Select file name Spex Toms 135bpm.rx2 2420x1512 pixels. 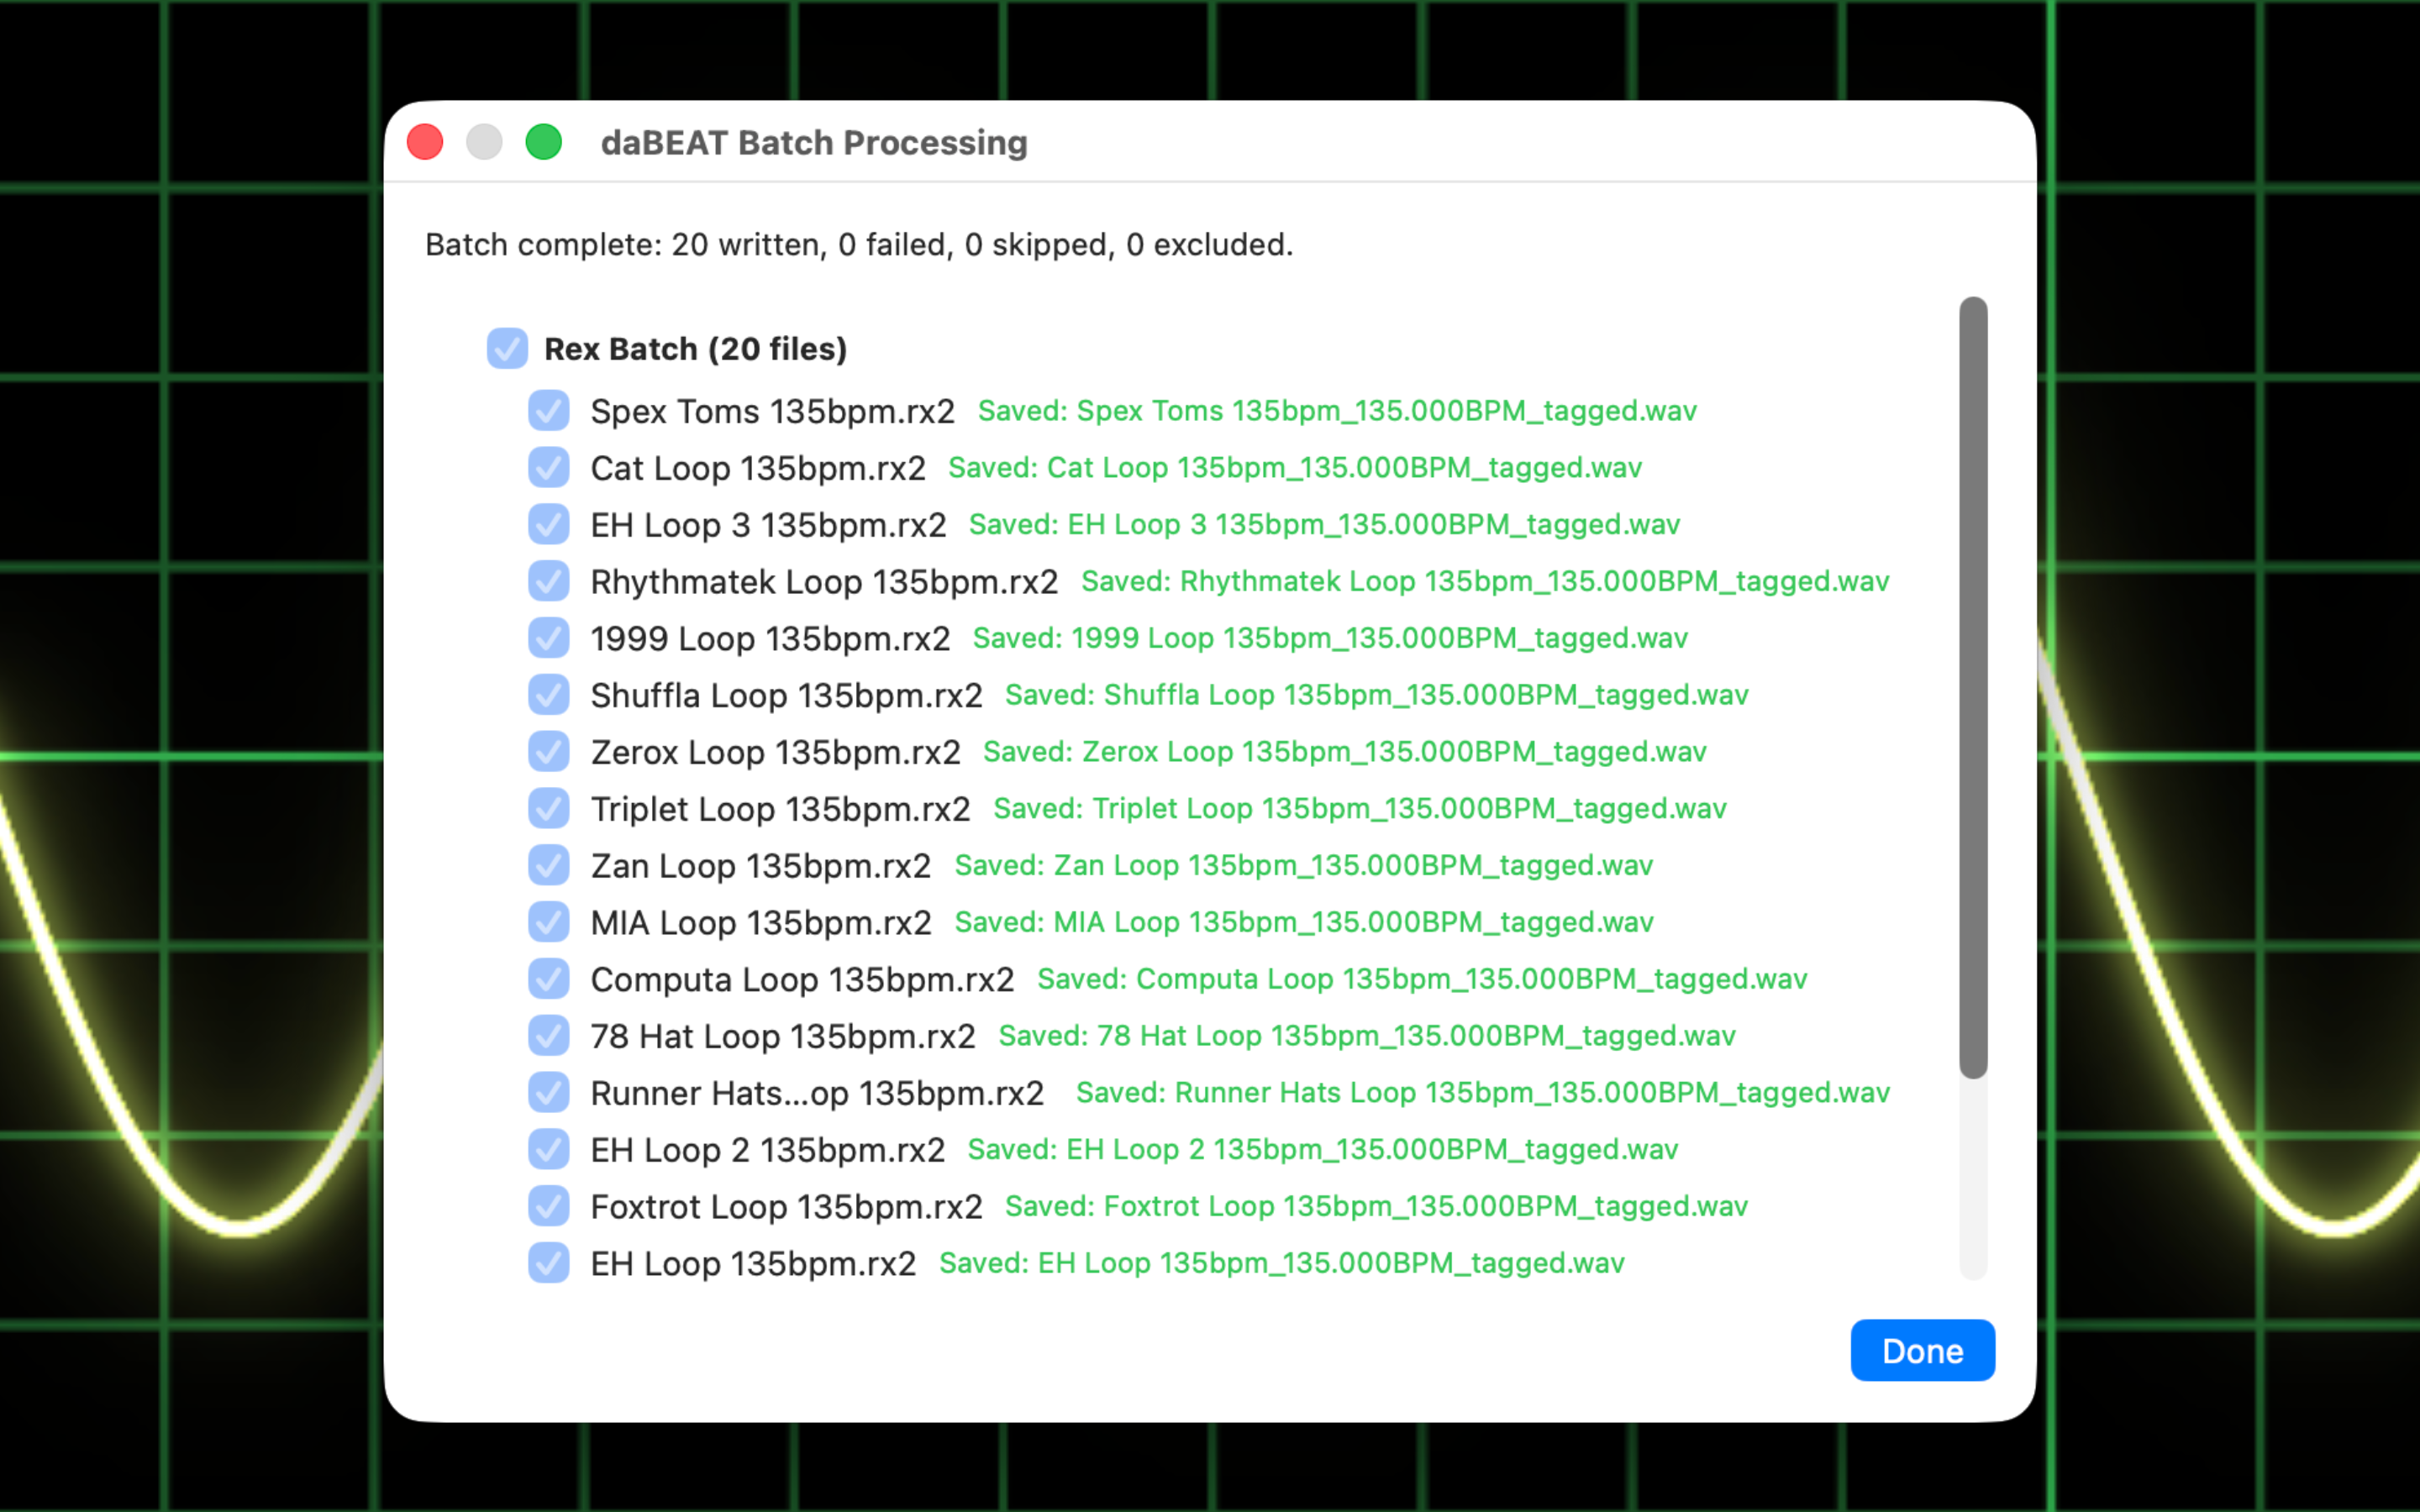tap(772, 412)
